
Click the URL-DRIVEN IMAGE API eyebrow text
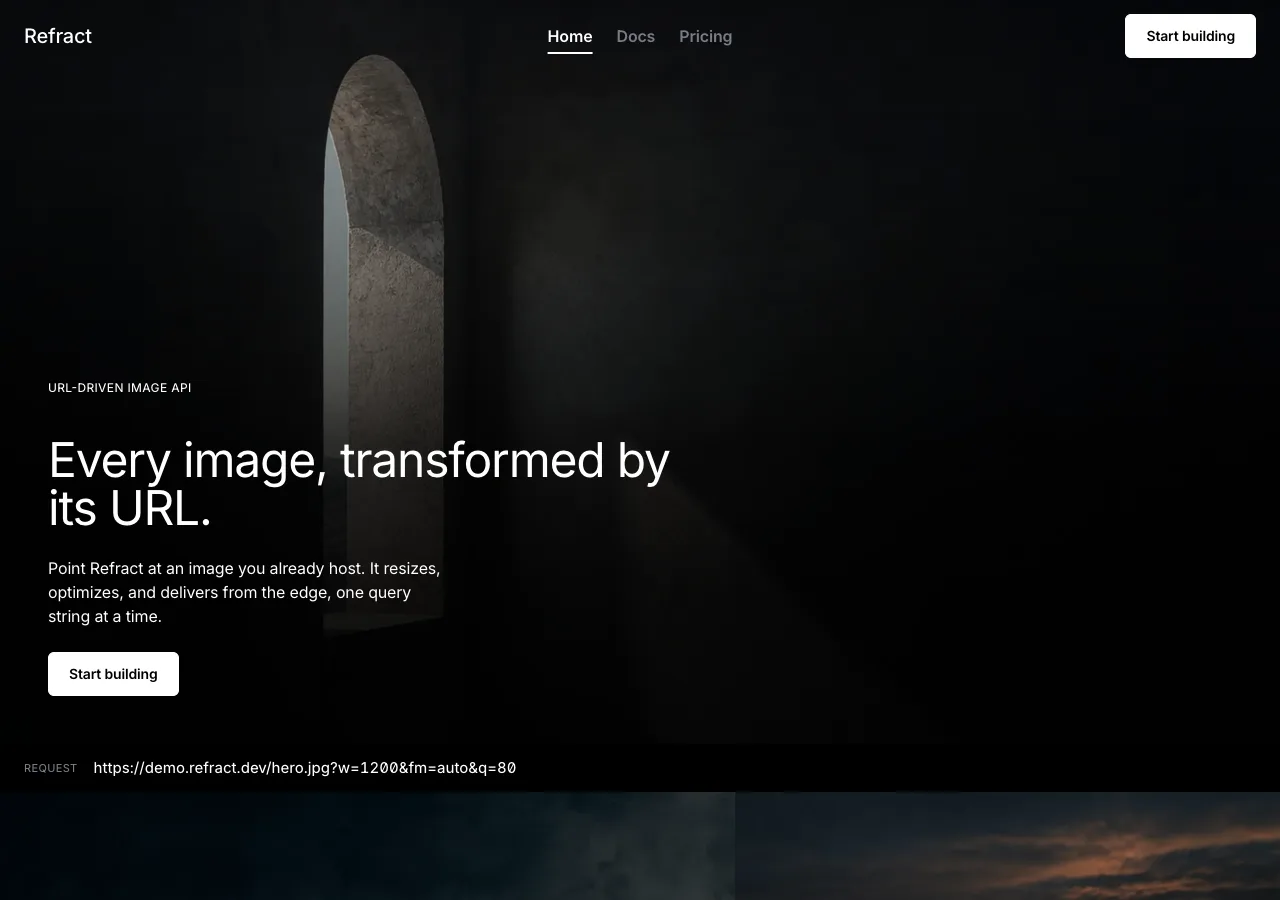(x=120, y=388)
